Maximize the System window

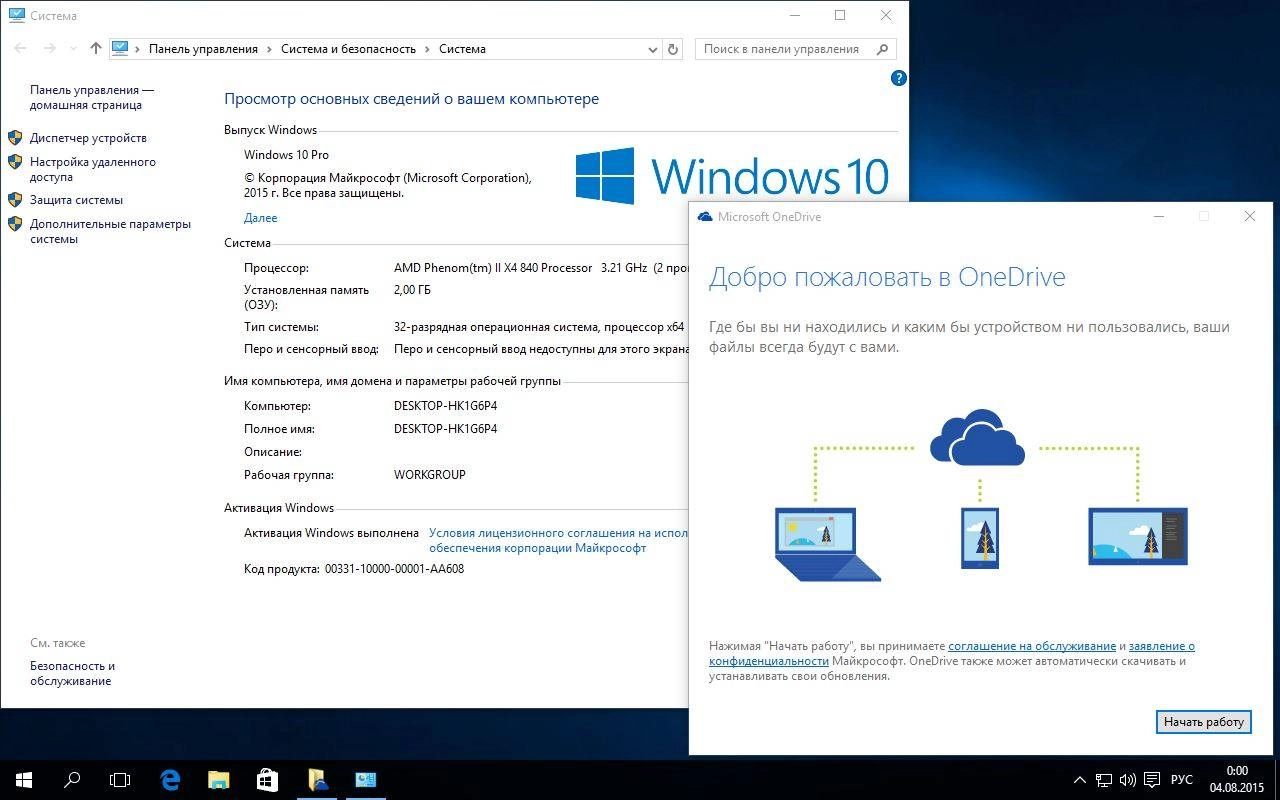[840, 15]
